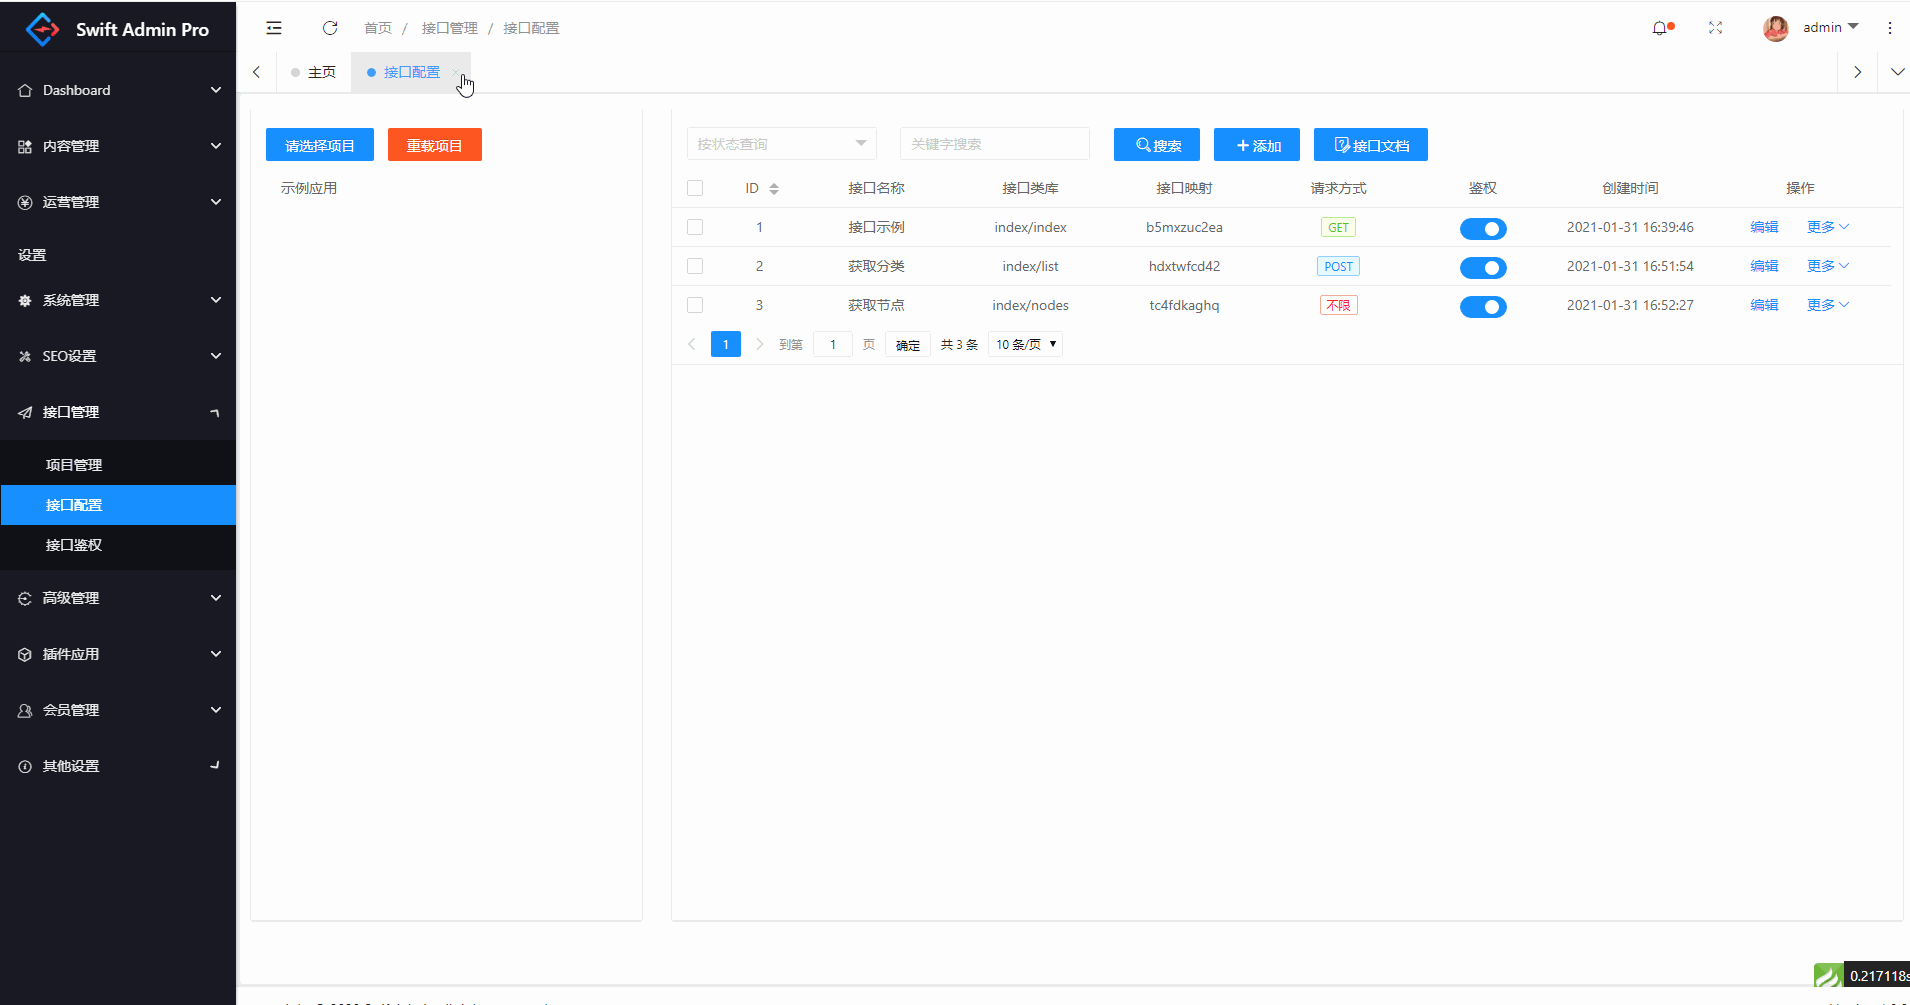Select 示例应用 in project tree

tap(309, 188)
